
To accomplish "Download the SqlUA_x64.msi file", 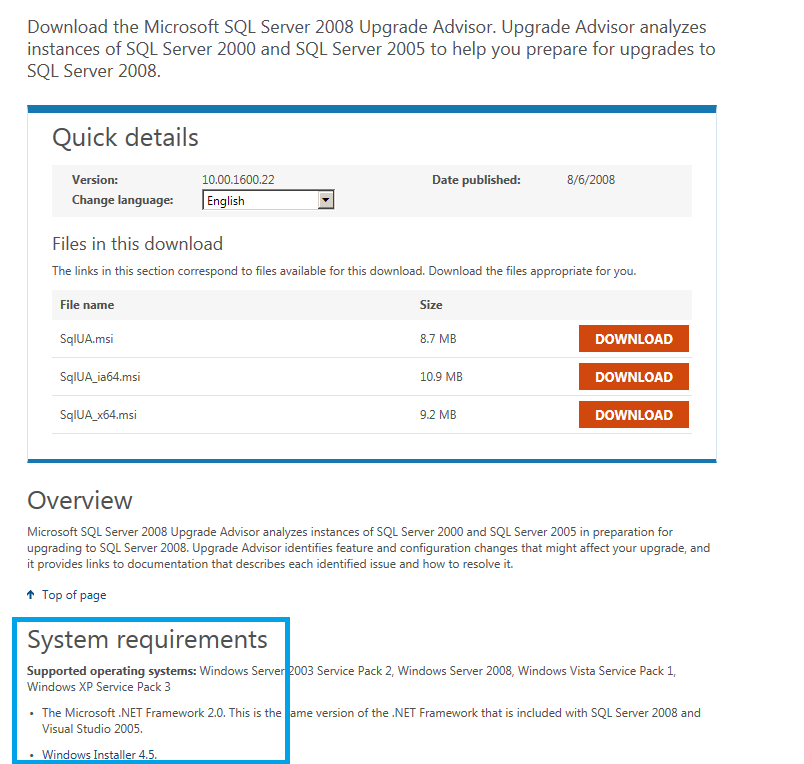I will 633,415.
